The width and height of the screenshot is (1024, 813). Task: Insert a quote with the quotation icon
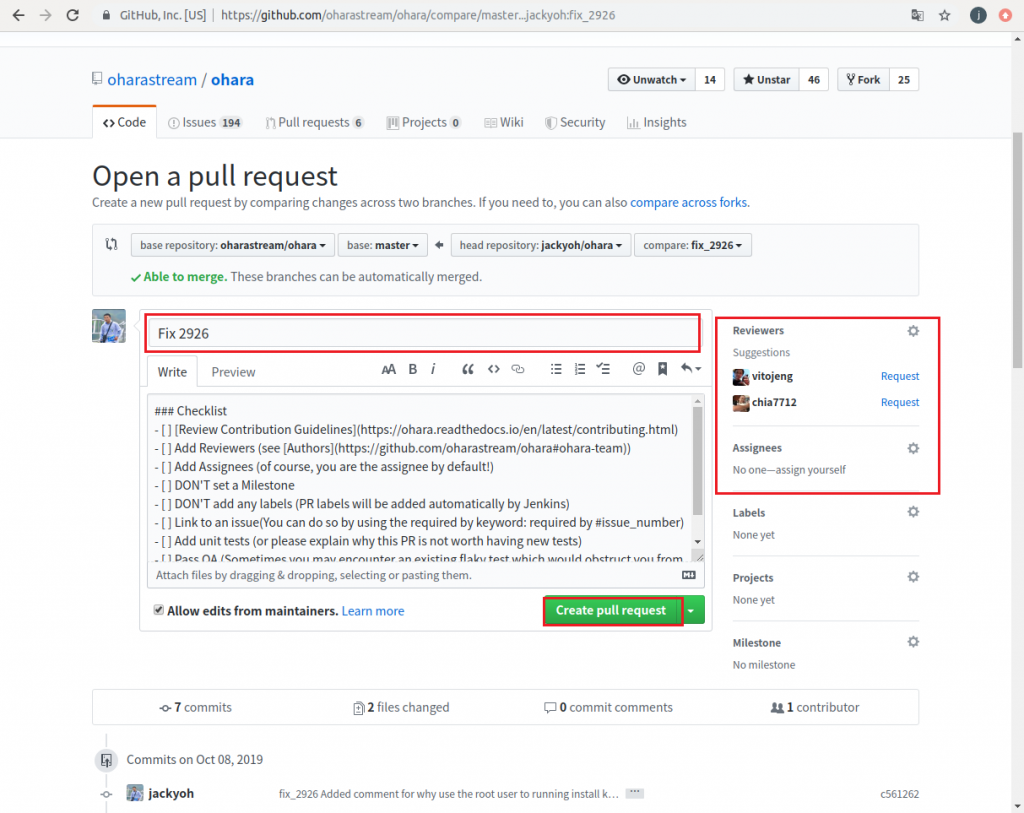(x=468, y=370)
